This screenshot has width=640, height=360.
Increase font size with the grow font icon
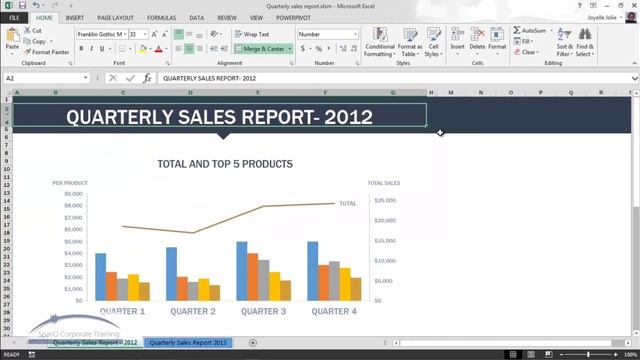coord(154,34)
